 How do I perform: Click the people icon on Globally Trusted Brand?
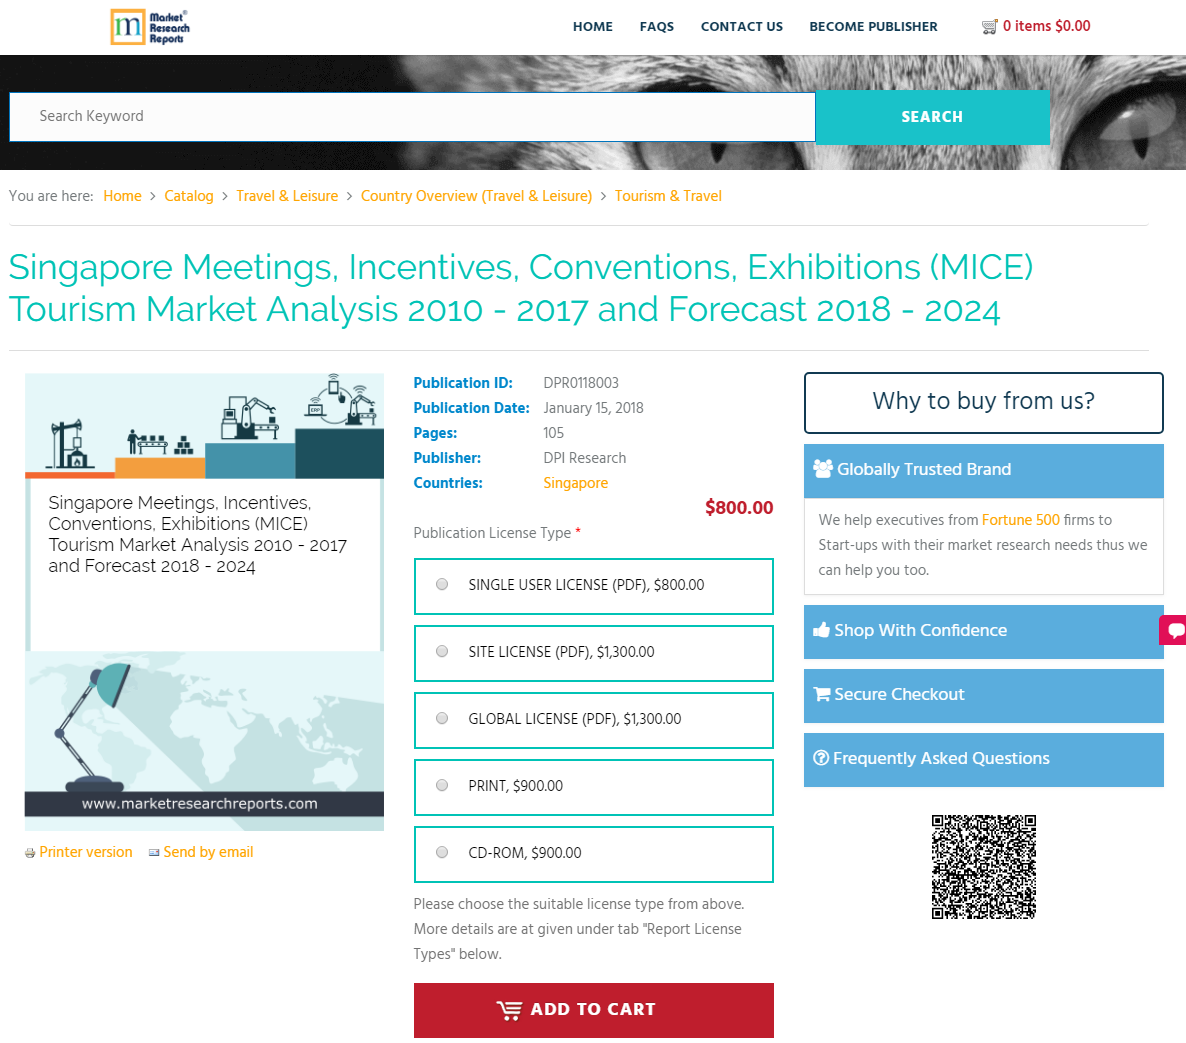[823, 469]
